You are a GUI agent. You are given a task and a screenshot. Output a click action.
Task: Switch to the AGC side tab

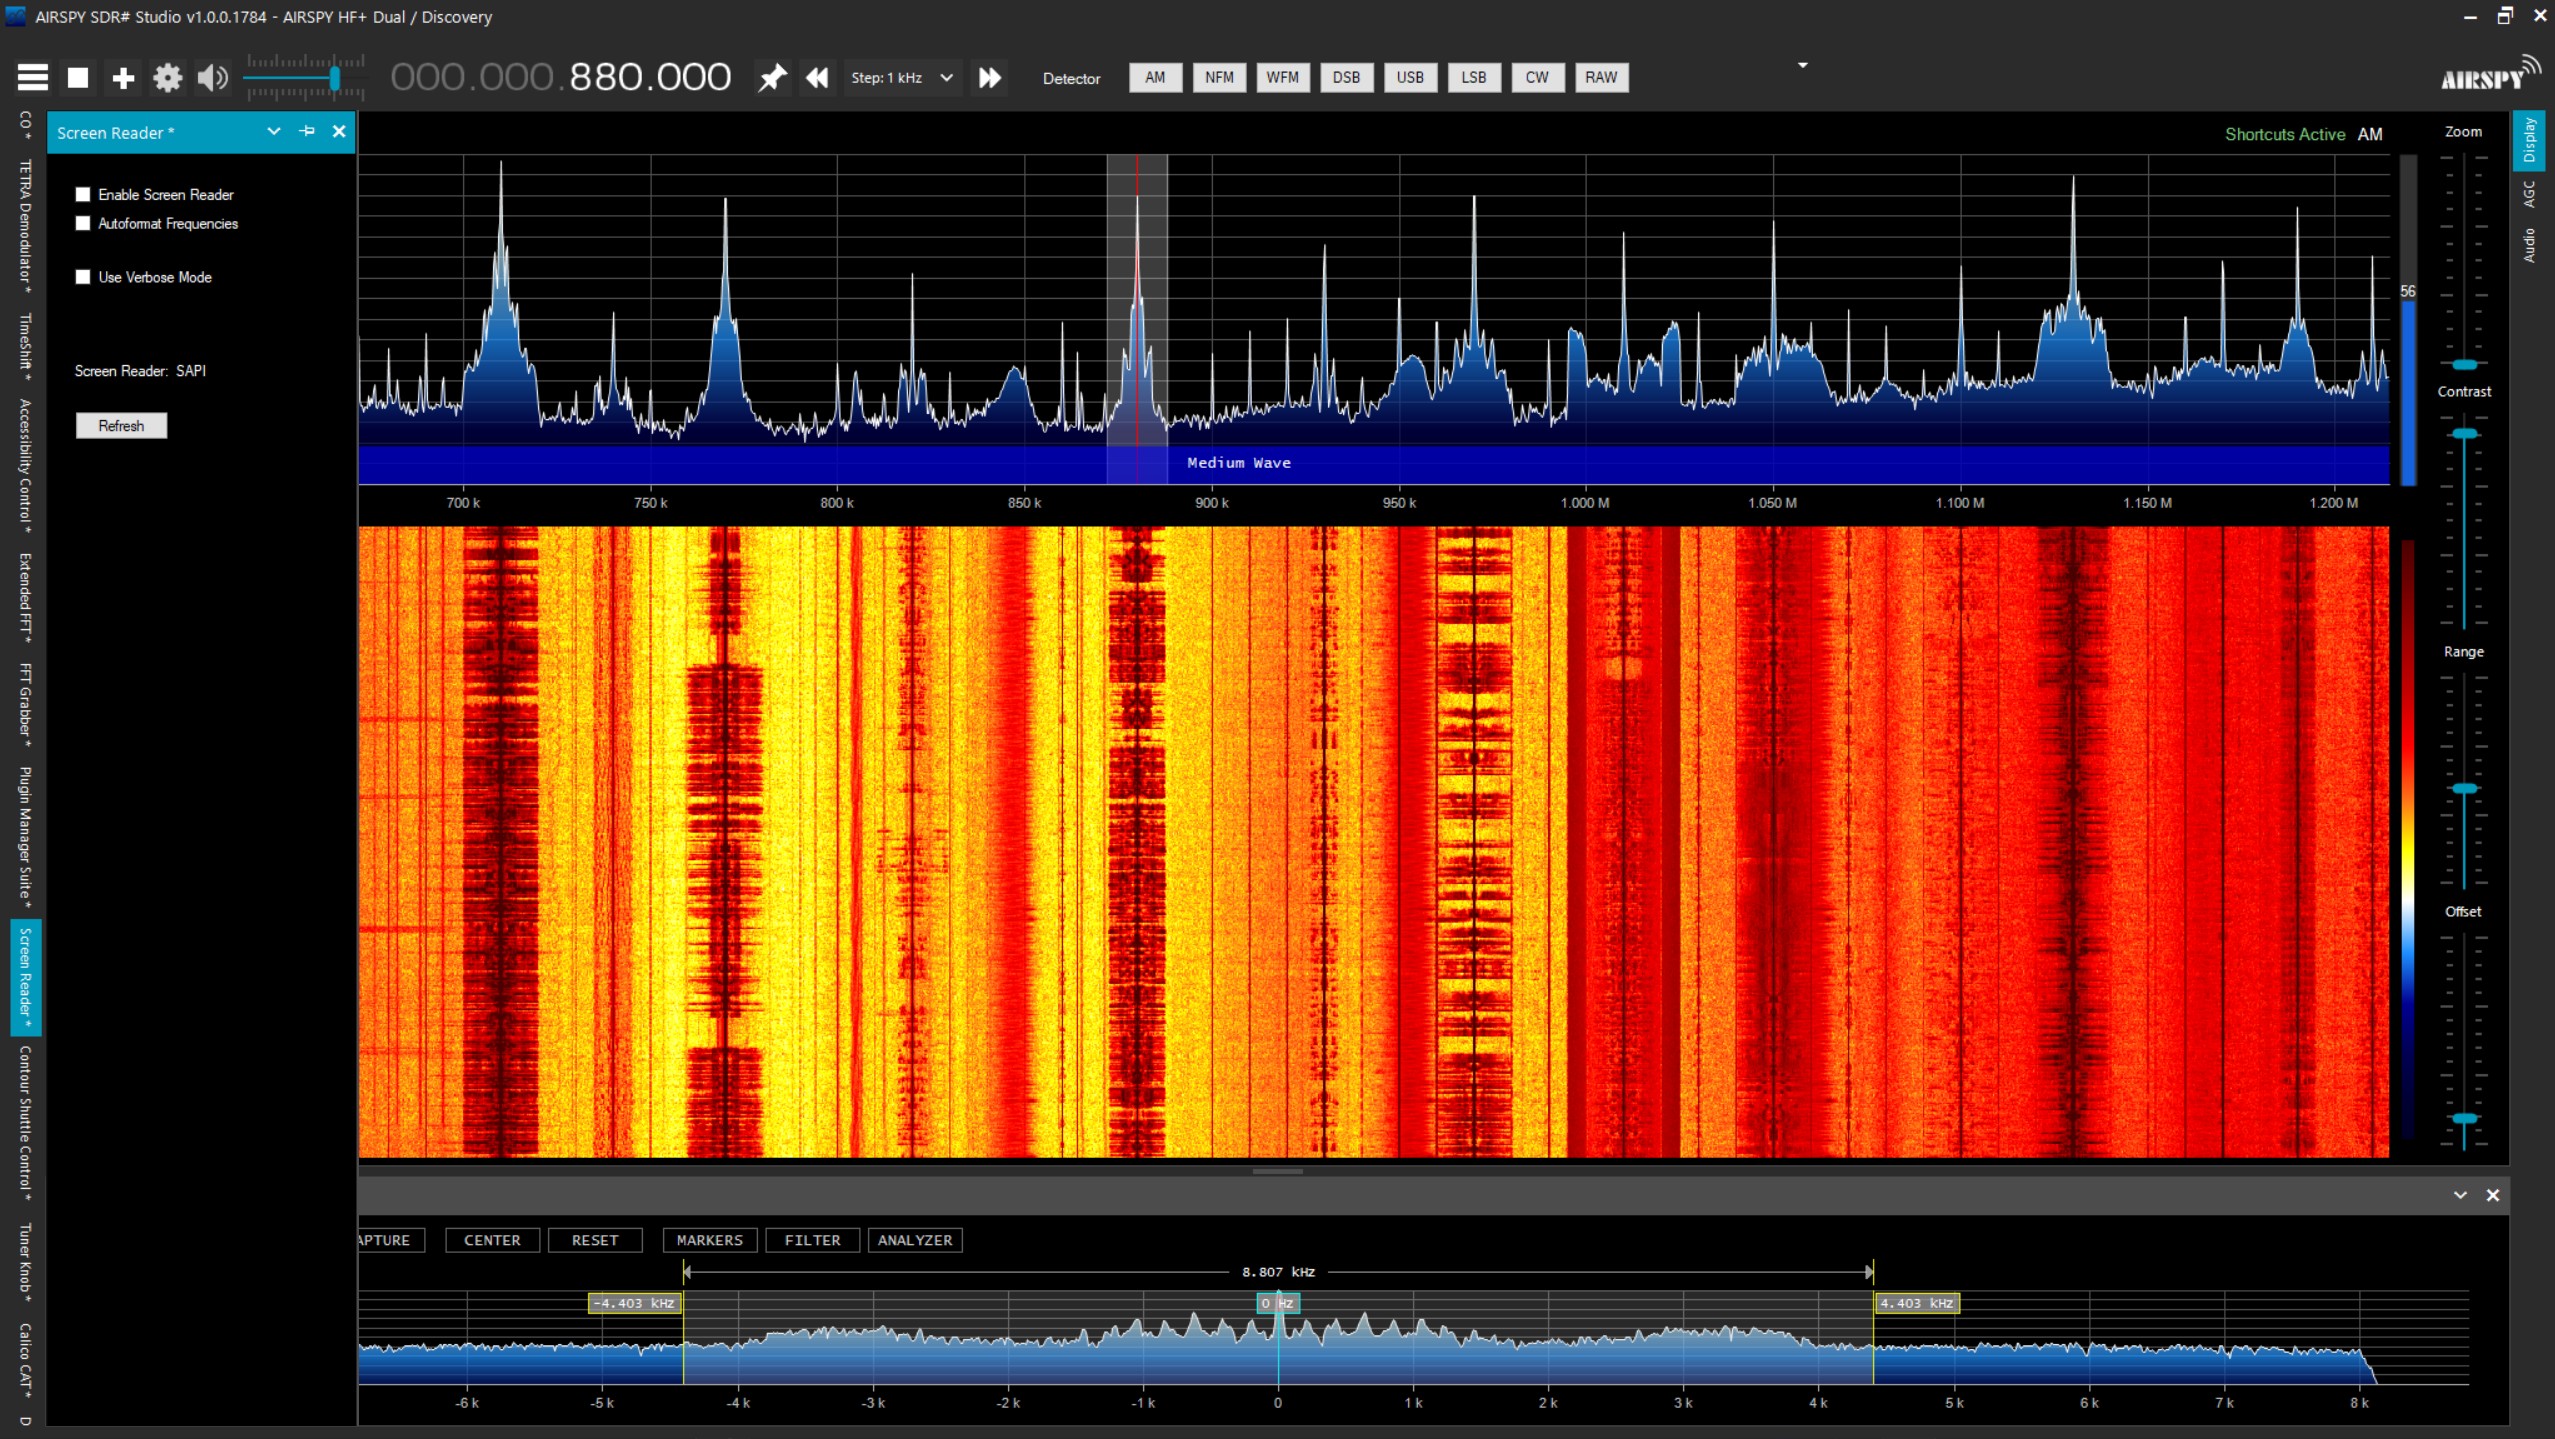click(x=2529, y=194)
